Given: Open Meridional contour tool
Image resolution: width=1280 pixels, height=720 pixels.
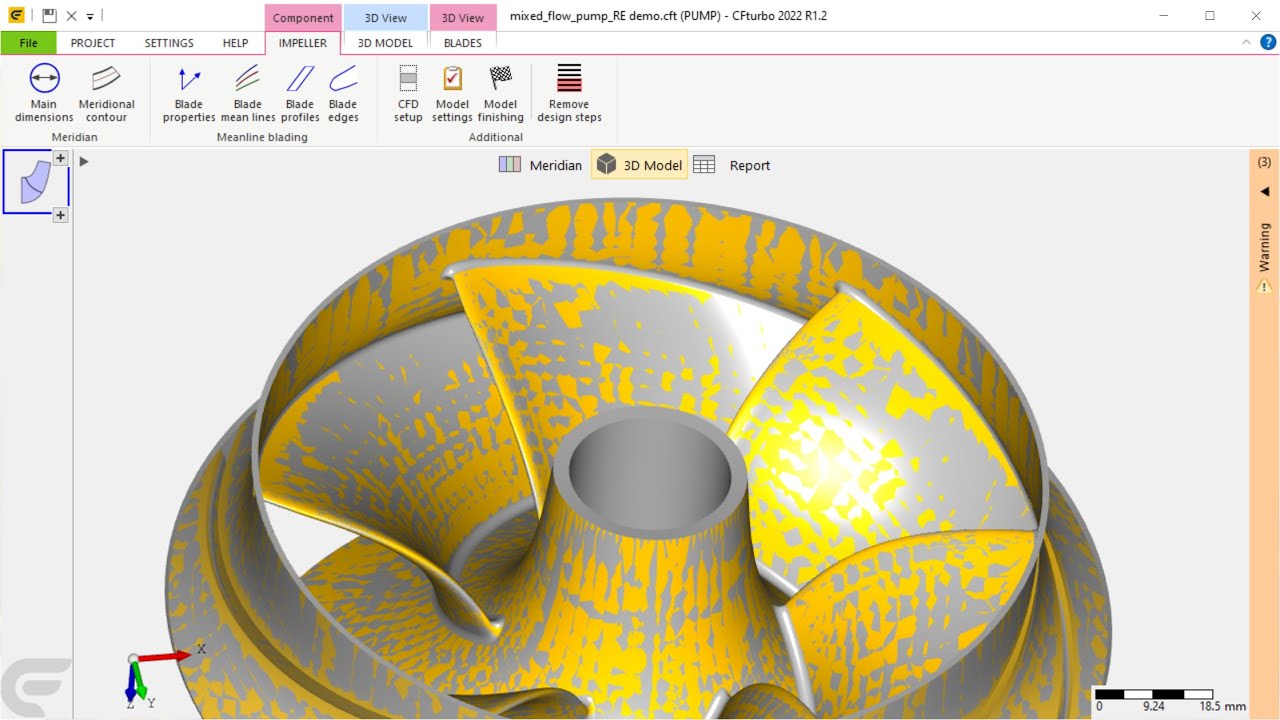Looking at the screenshot, I should pyautogui.click(x=106, y=93).
